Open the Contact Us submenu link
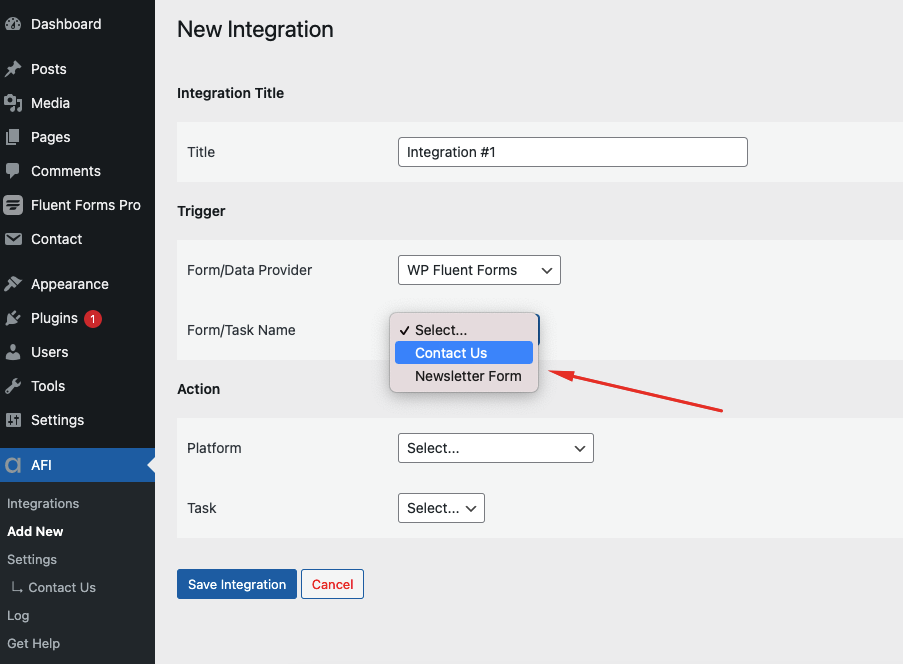 pos(62,587)
